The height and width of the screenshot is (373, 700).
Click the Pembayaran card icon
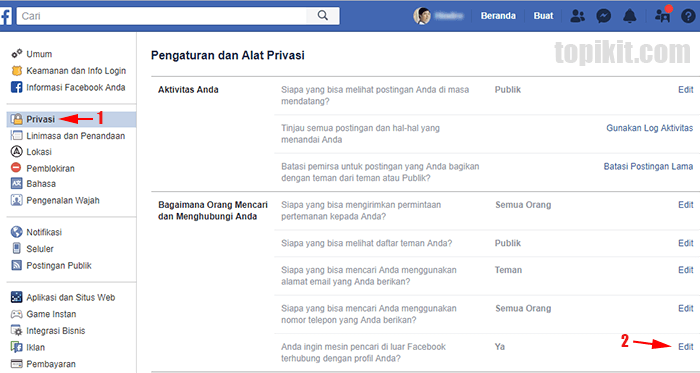pos(17,364)
